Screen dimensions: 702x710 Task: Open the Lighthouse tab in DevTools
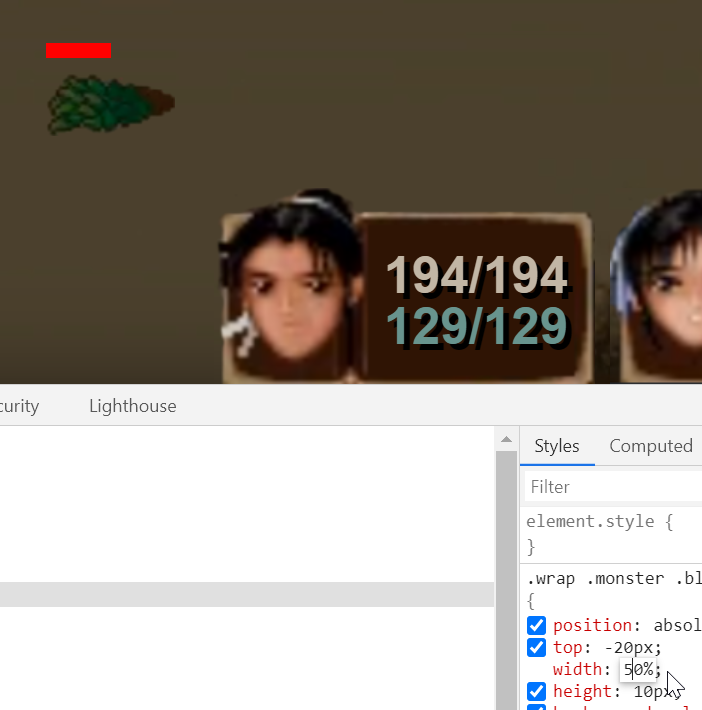click(x=133, y=406)
